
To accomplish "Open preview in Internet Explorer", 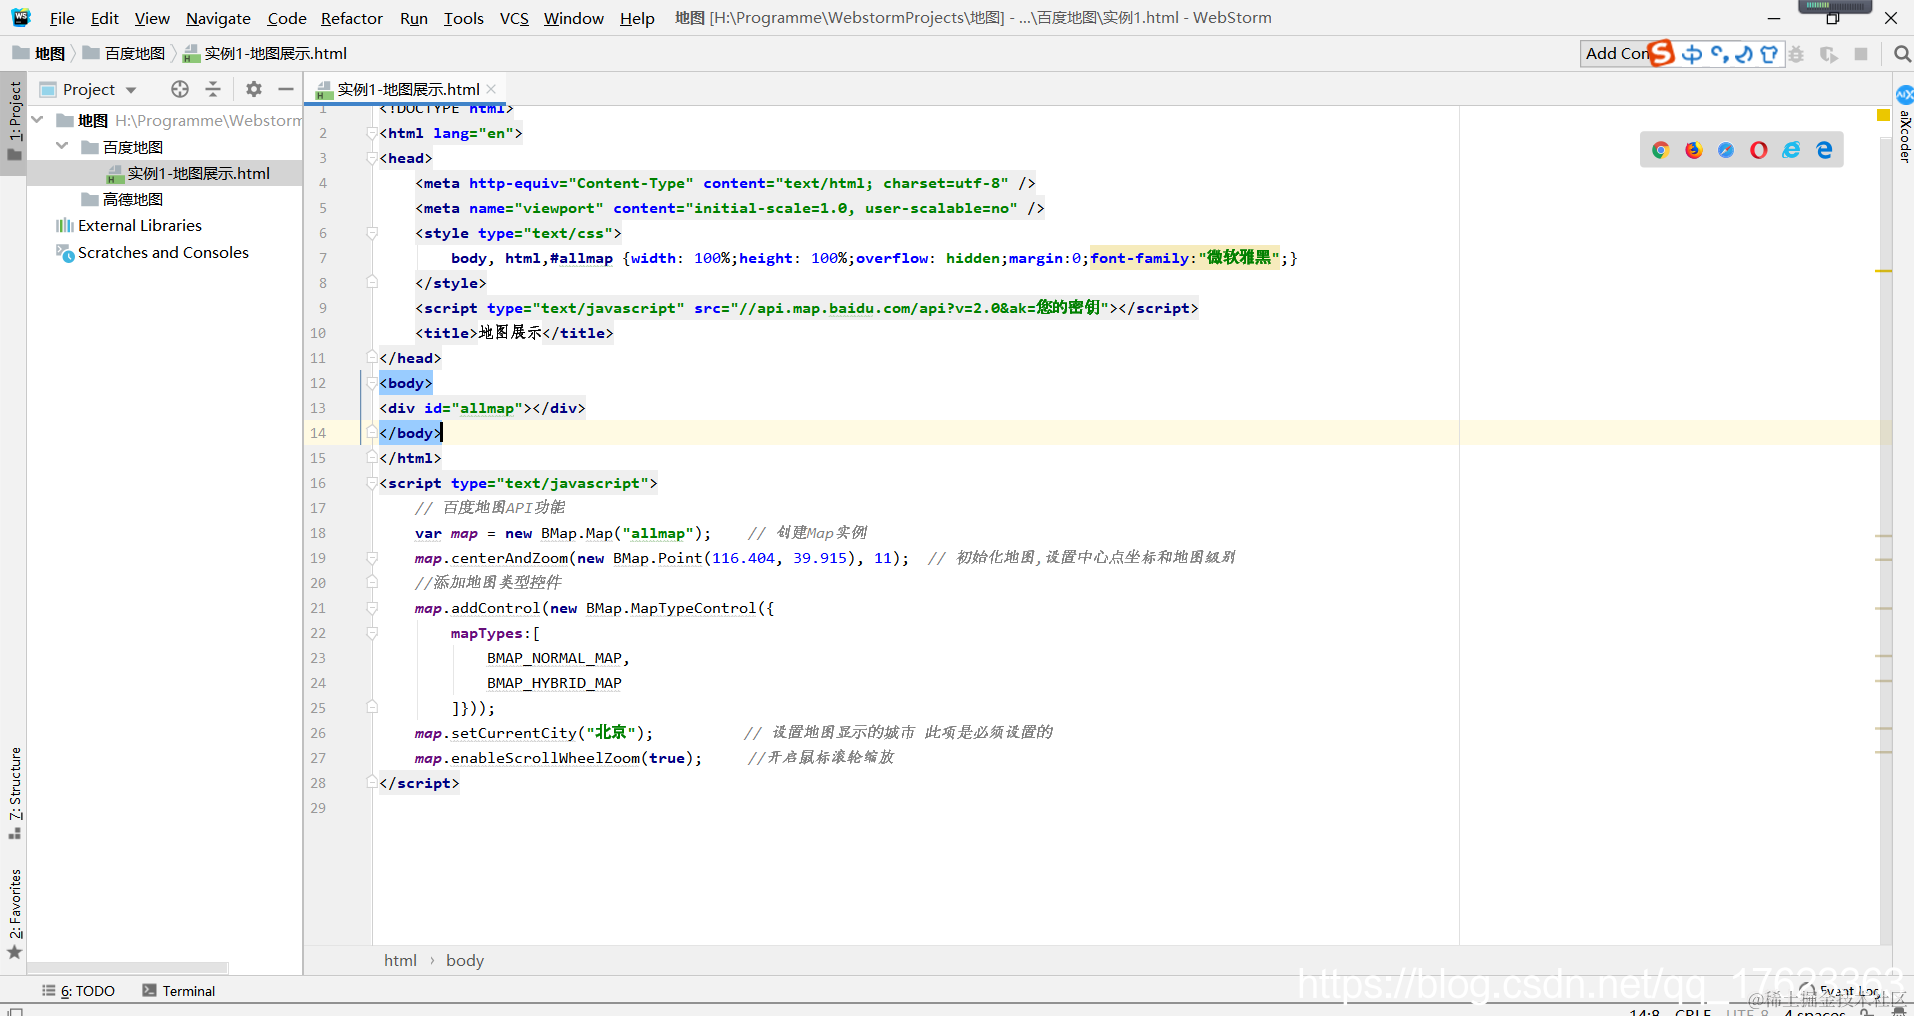I will (1792, 150).
